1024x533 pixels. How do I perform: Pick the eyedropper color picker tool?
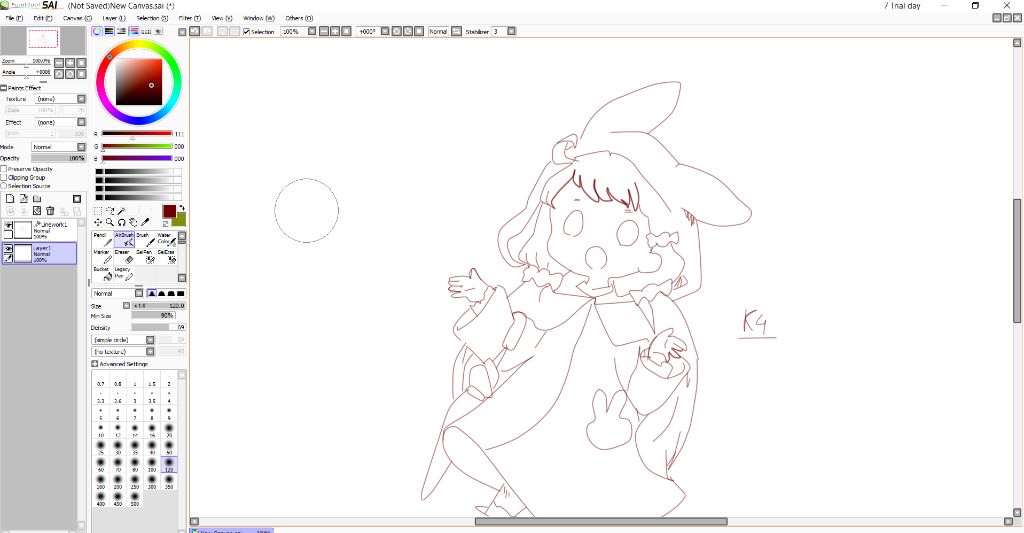(145, 223)
